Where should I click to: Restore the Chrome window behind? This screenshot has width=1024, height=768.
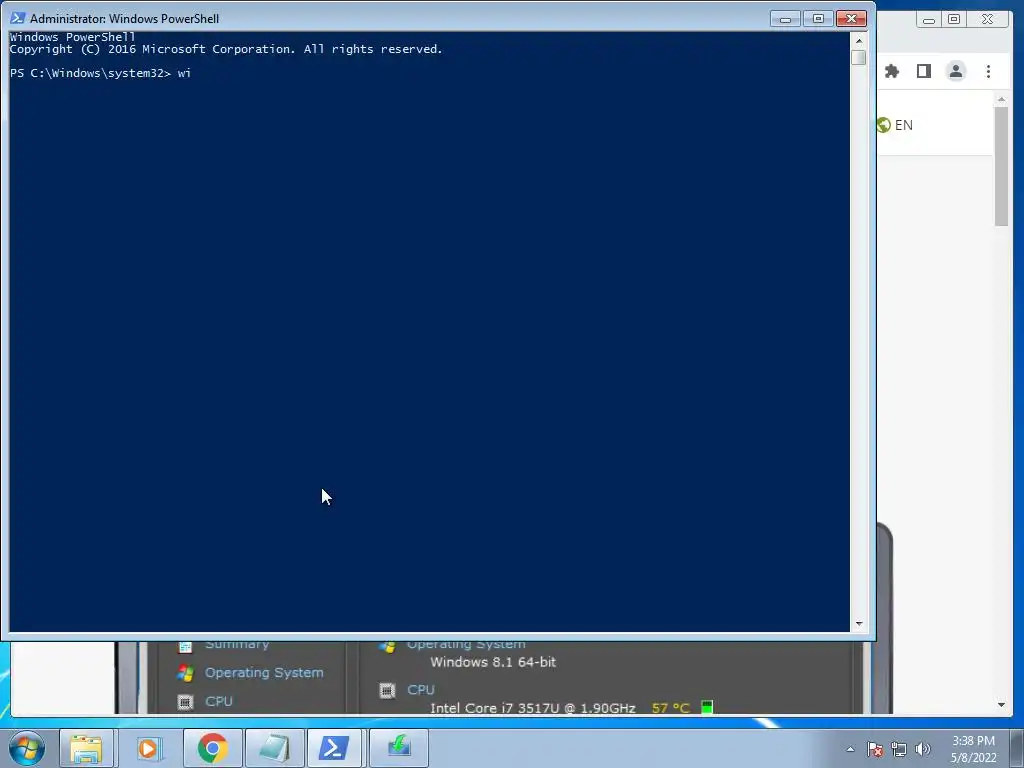coord(954,20)
